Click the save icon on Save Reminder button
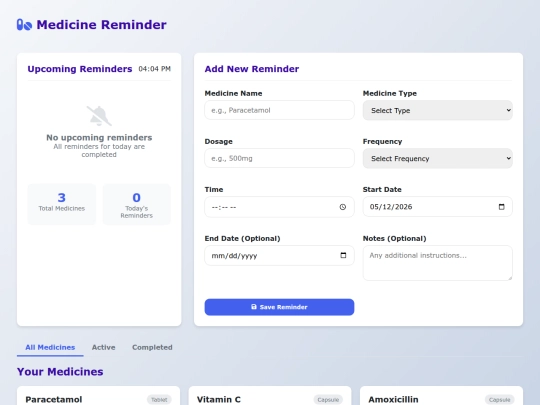The height and width of the screenshot is (405, 540). click(x=254, y=307)
